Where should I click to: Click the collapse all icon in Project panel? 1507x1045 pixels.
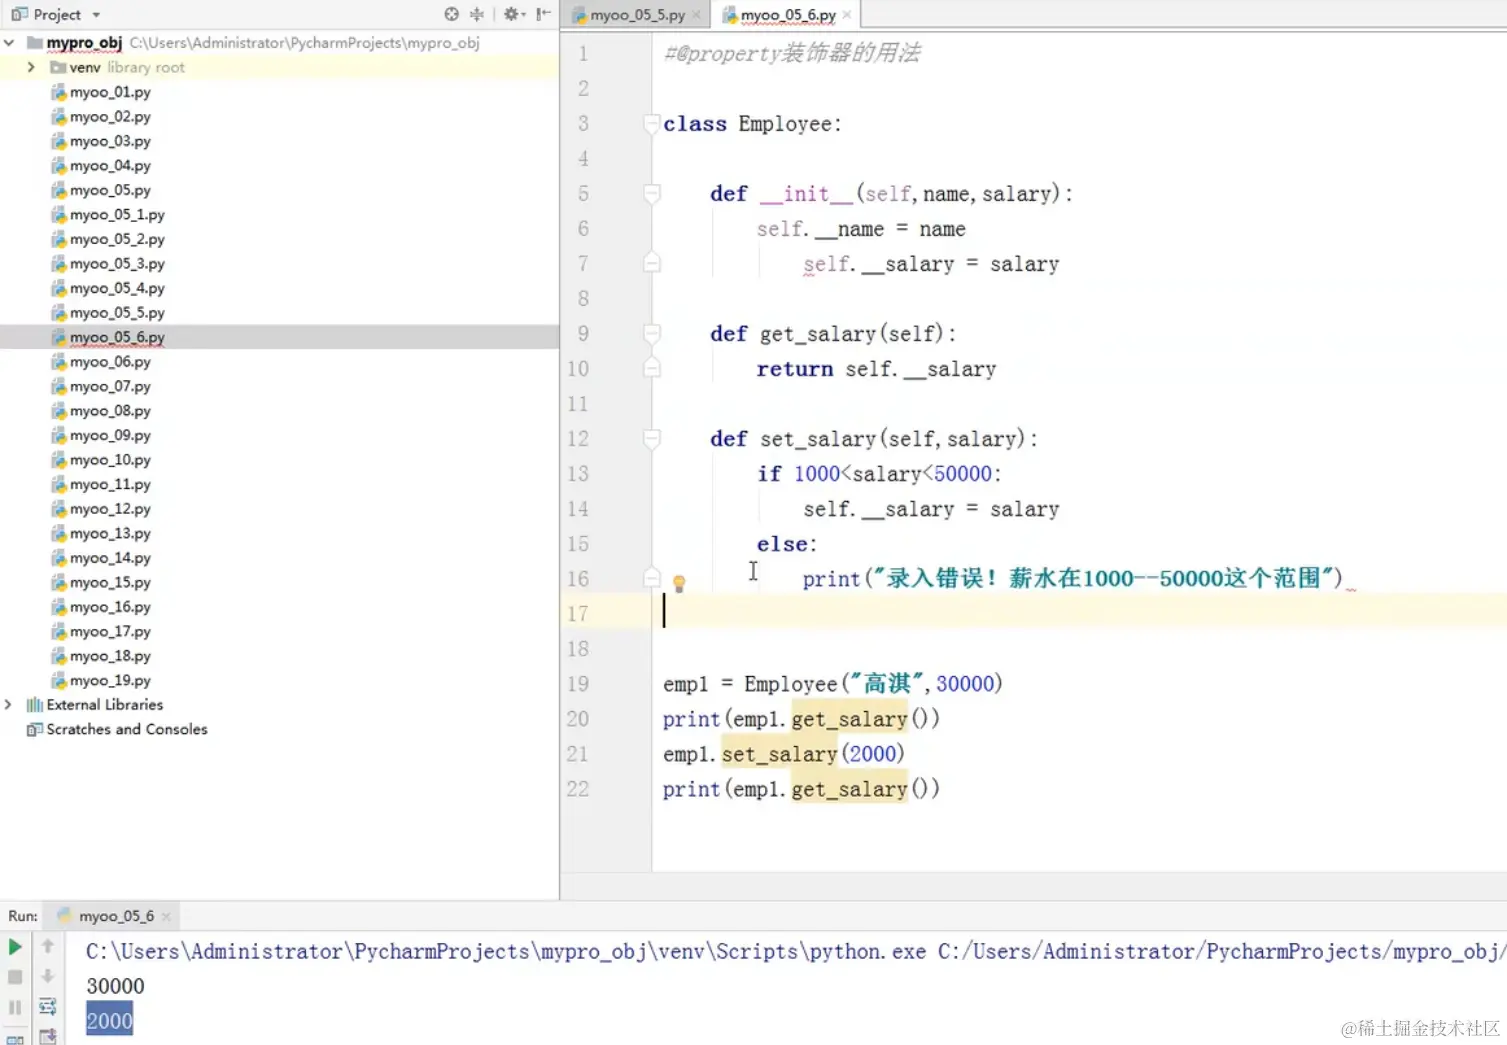point(477,14)
